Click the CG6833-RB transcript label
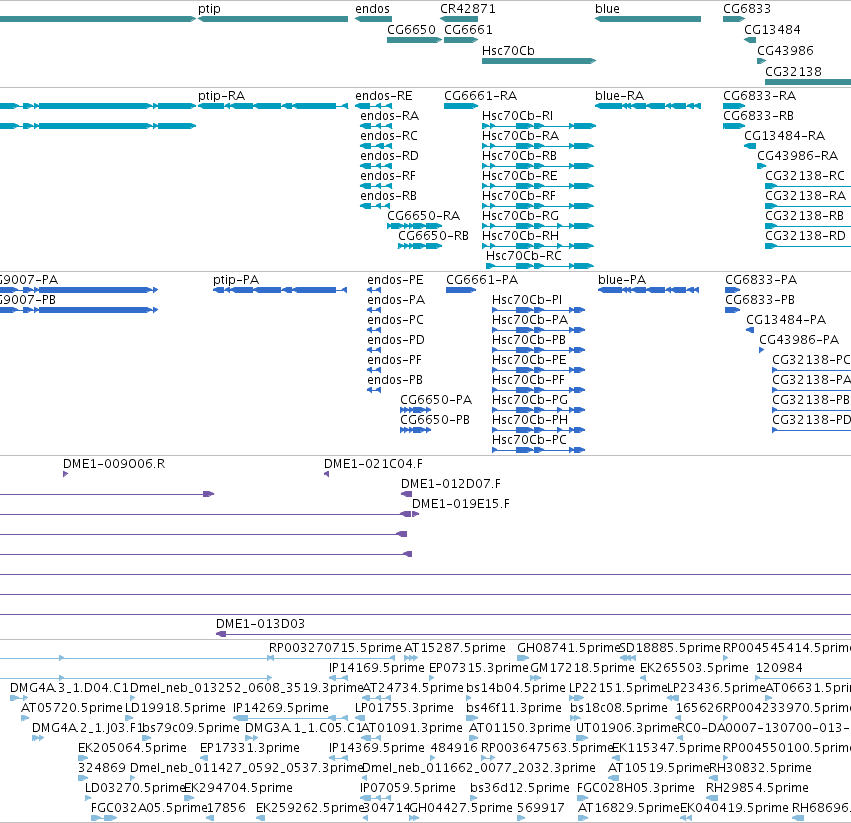Screen dimensions: 851x823 tap(759, 116)
